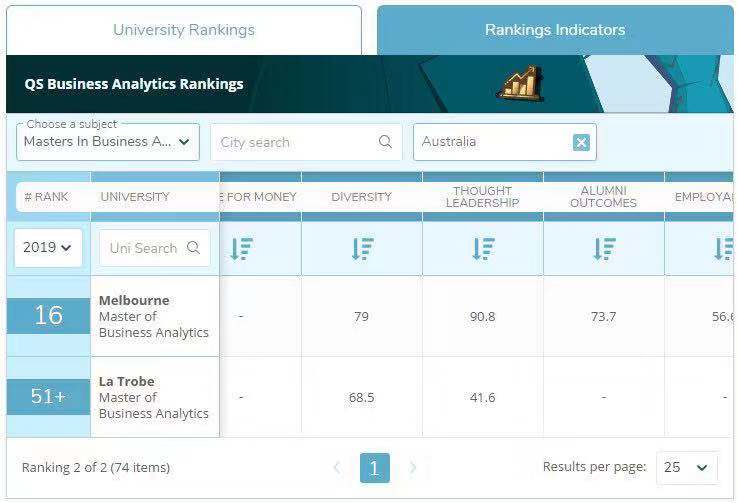Select the Rankings Indicators tab
738x503 pixels.
click(555, 30)
